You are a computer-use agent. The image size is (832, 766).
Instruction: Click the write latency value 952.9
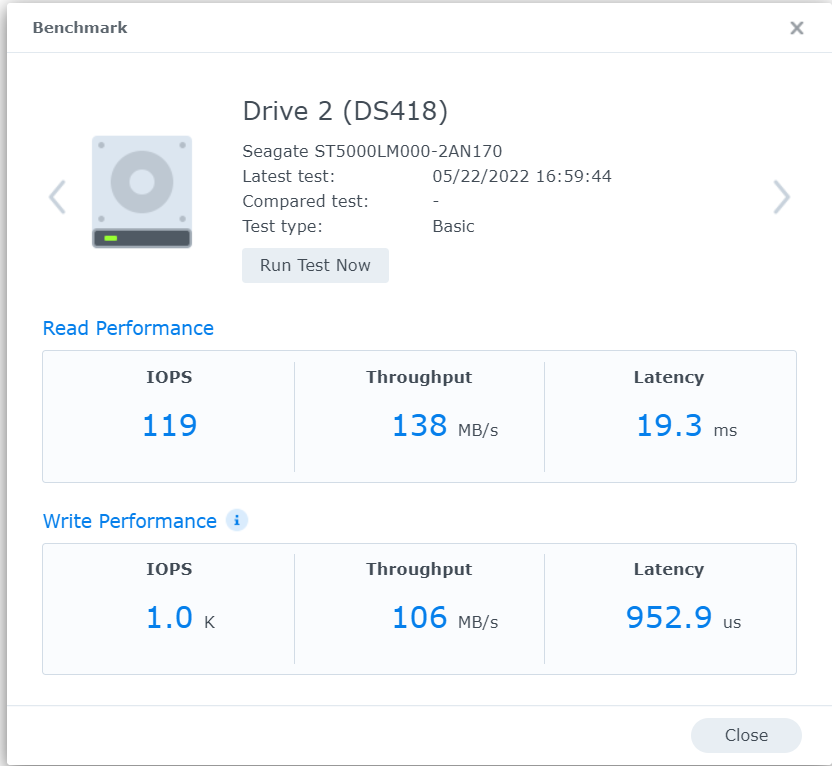(x=669, y=617)
